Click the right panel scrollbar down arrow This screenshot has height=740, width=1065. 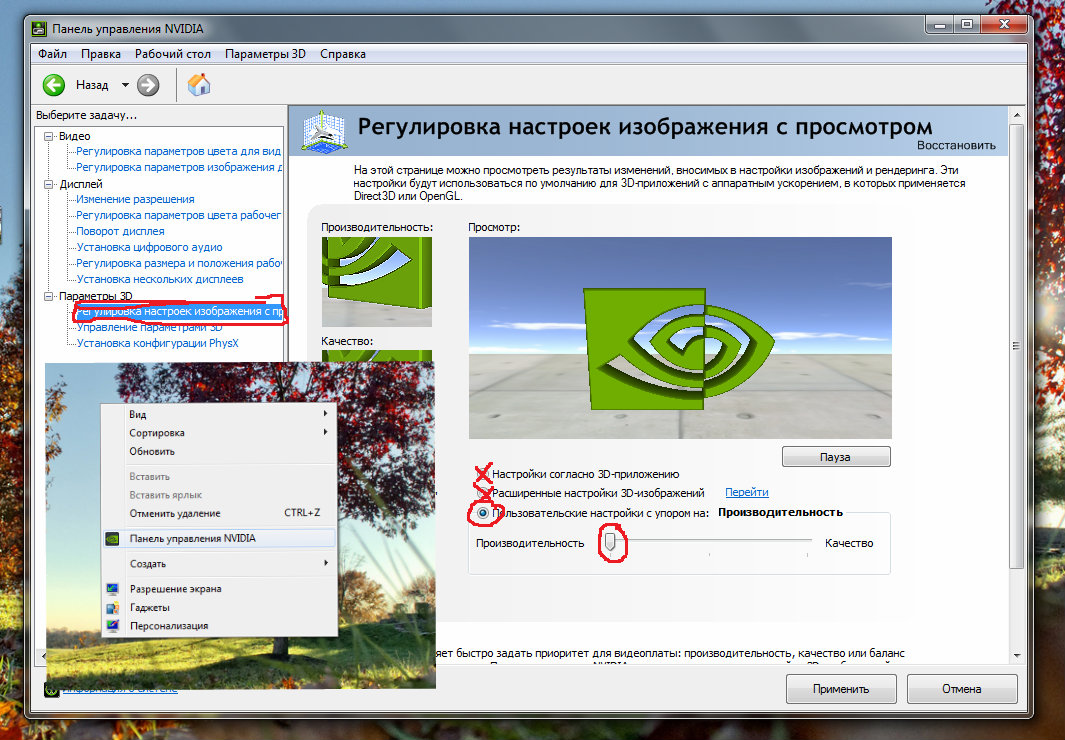pos(1016,656)
